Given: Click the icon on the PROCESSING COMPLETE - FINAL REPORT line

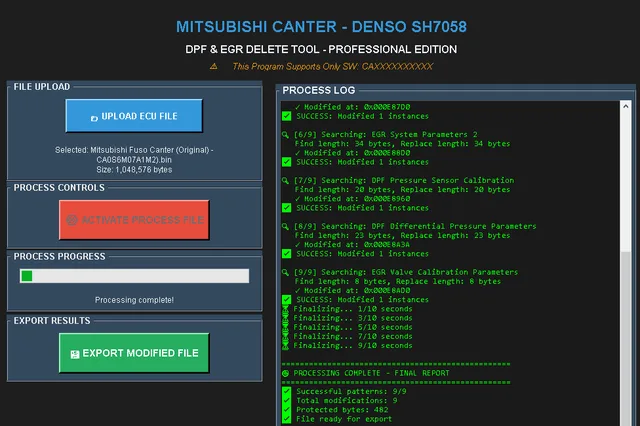Looking at the screenshot, I should tap(285, 373).
